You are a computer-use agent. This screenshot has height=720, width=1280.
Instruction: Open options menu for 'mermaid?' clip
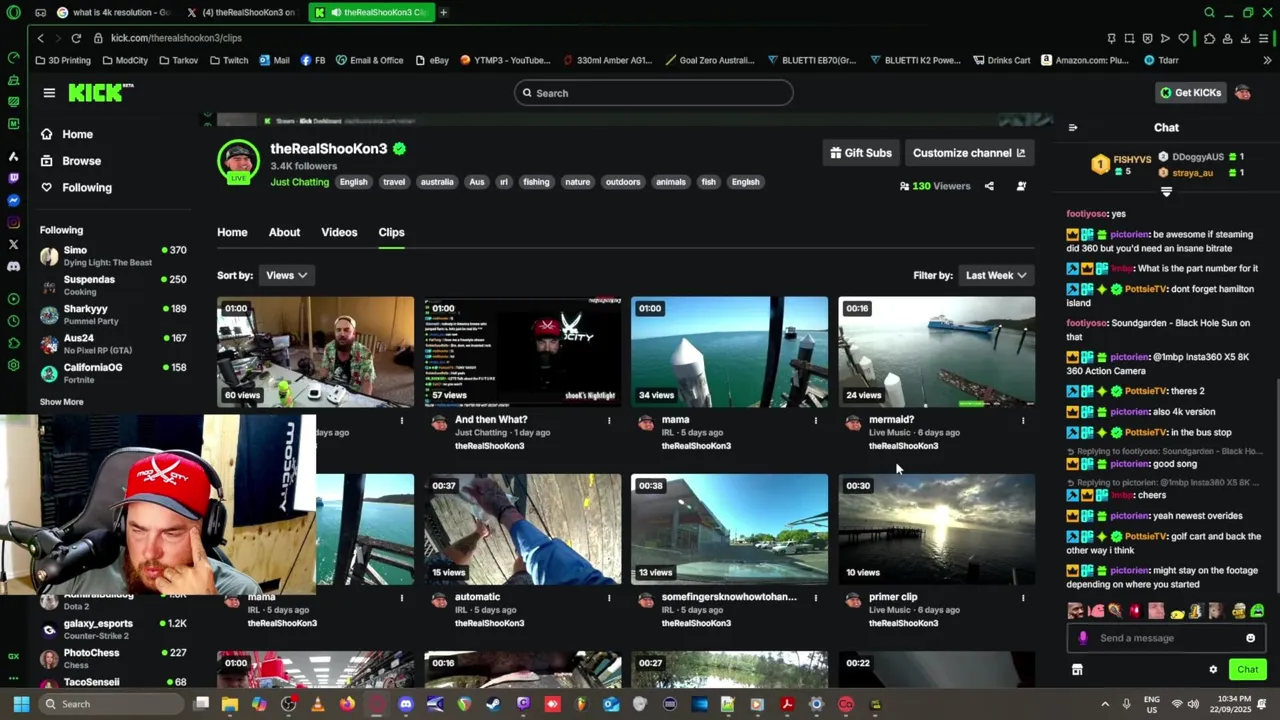coord(1023,420)
